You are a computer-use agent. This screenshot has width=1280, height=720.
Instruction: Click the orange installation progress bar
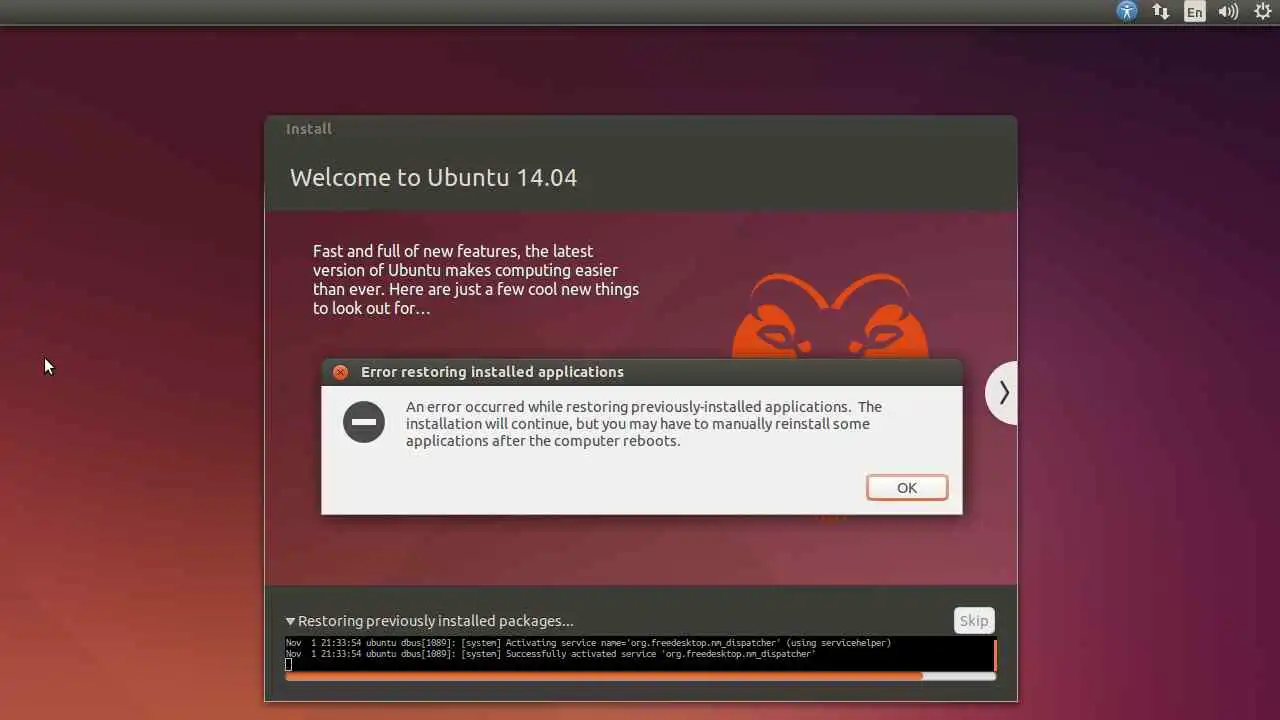point(640,676)
